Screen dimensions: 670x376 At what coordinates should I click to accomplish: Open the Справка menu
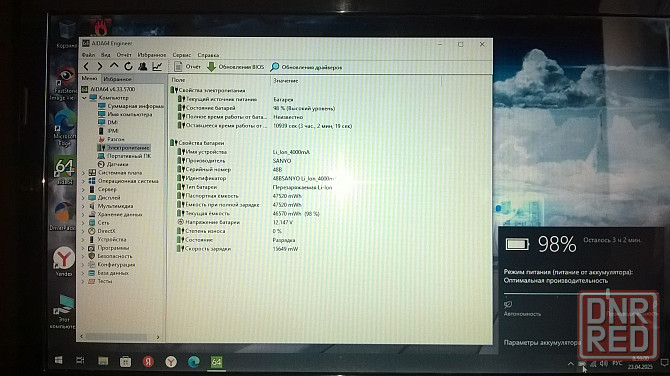click(208, 55)
